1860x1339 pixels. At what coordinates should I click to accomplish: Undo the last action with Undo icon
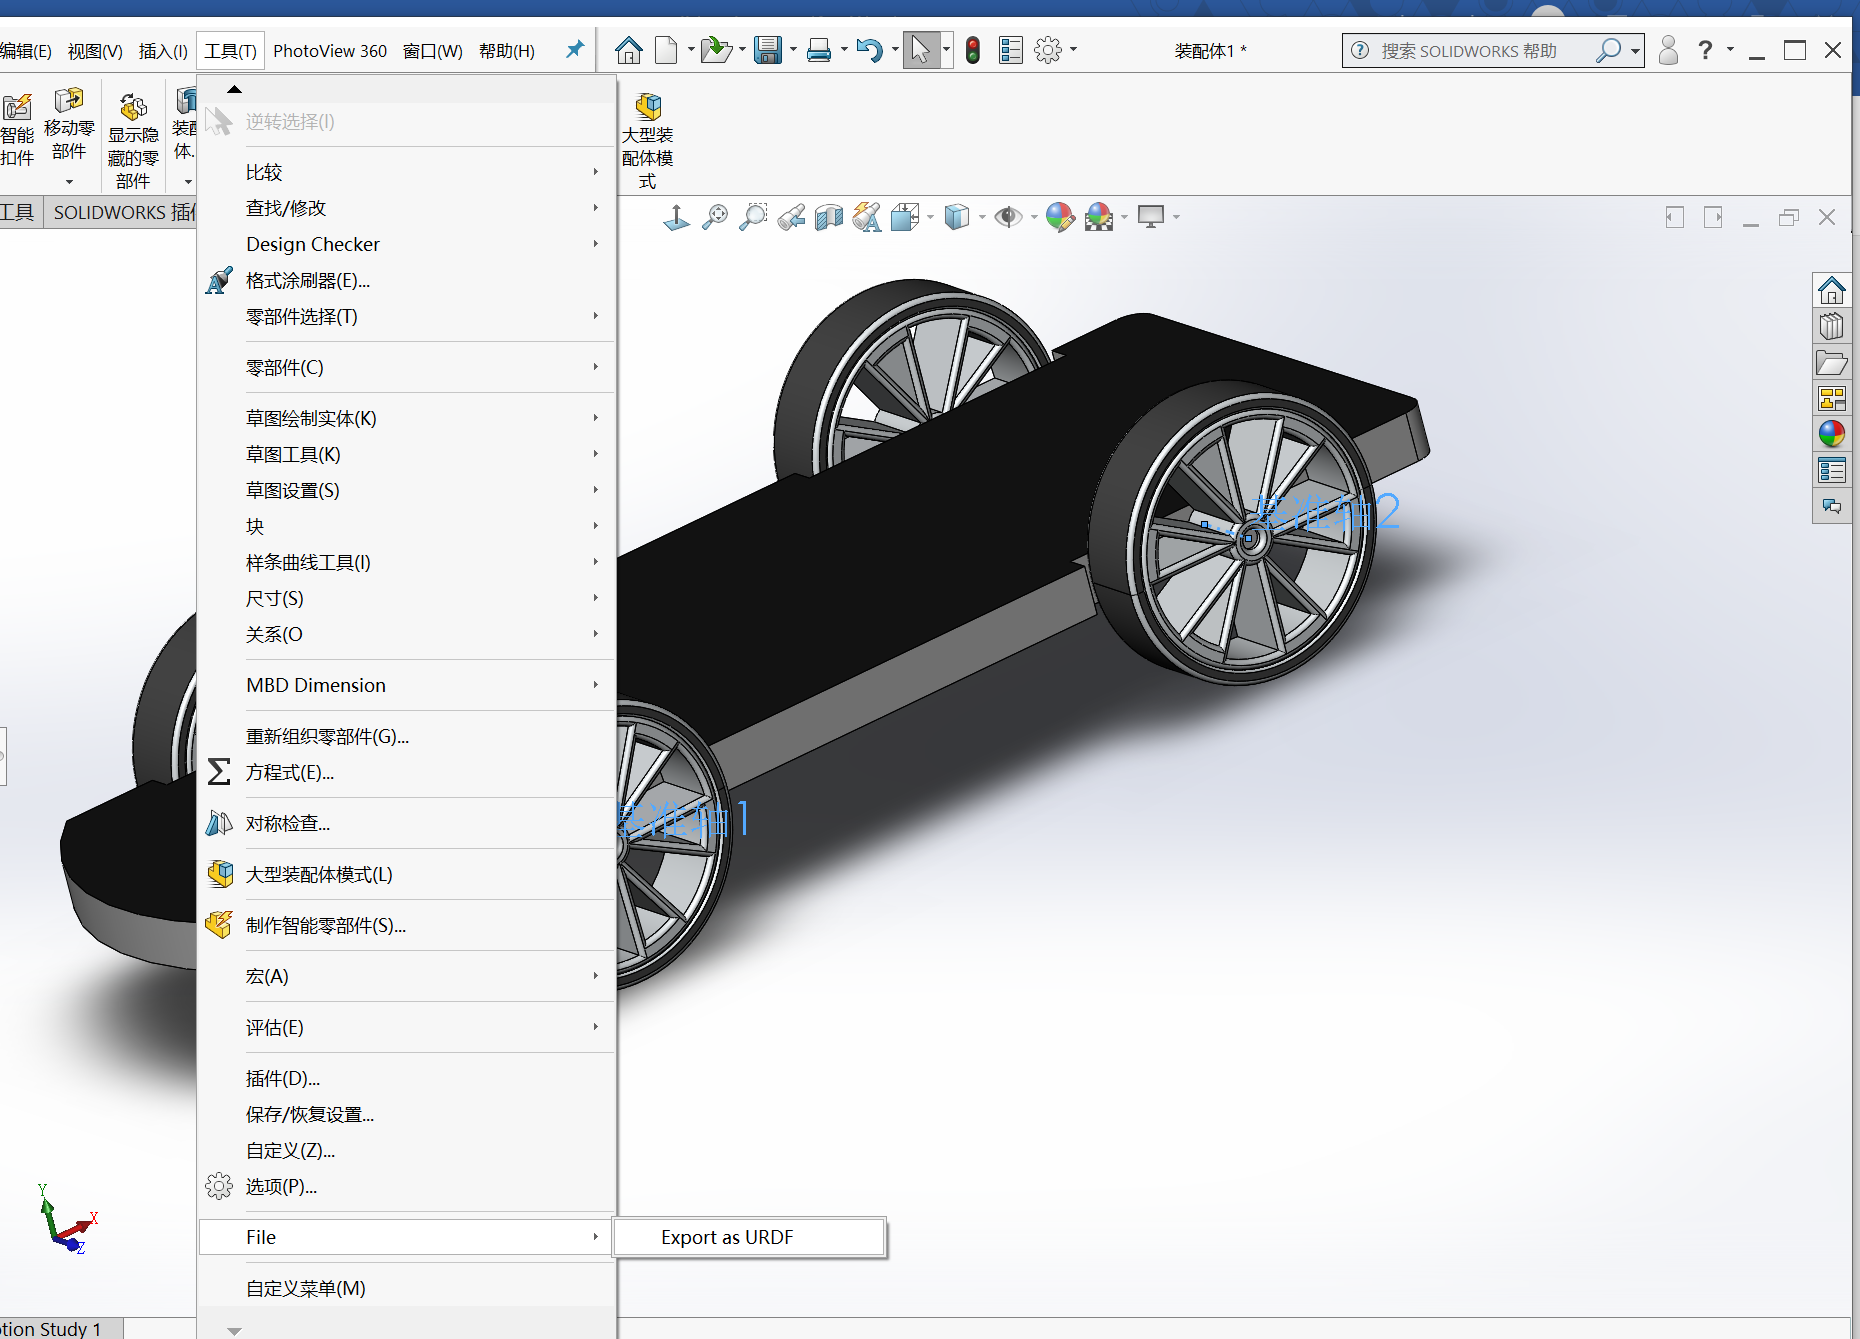coord(869,50)
